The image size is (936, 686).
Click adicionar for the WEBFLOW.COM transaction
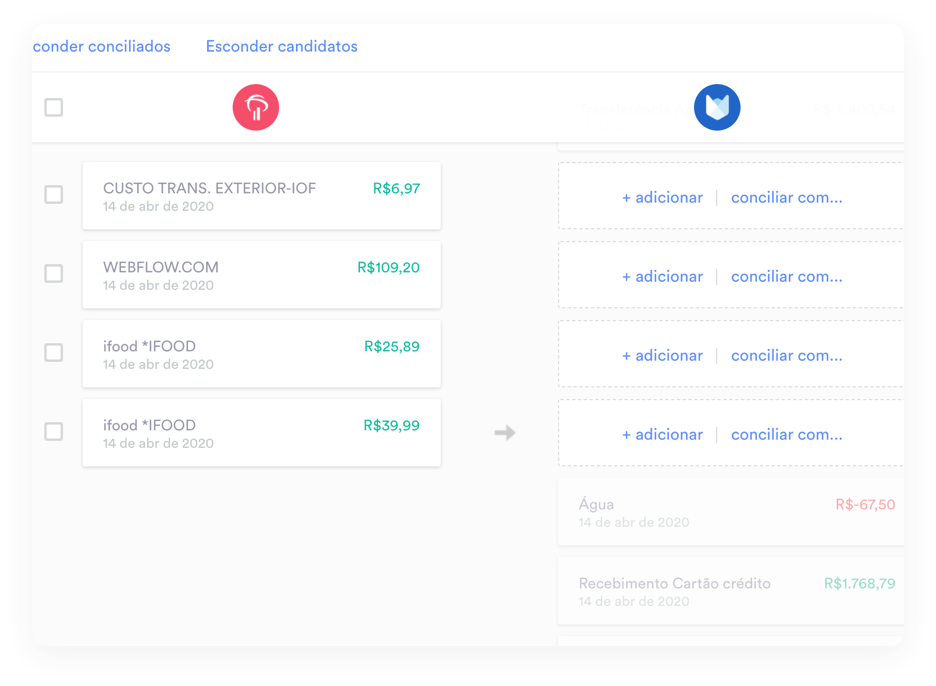pos(663,276)
